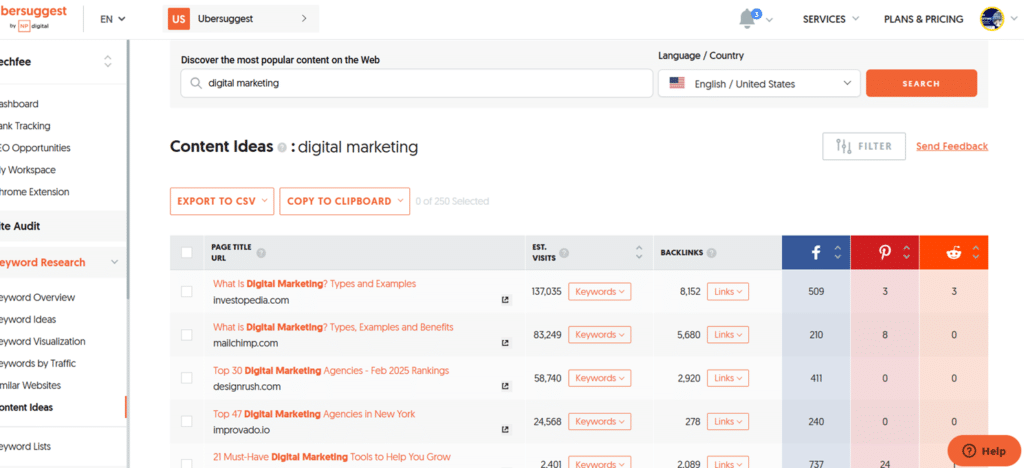Open investopedia.com result in external link icon
This screenshot has width=1024, height=468.
point(505,300)
